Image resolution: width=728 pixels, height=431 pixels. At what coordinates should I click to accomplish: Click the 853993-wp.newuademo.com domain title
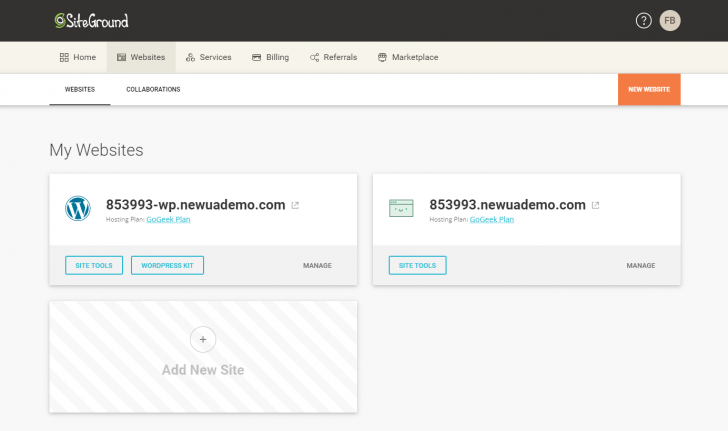195,205
